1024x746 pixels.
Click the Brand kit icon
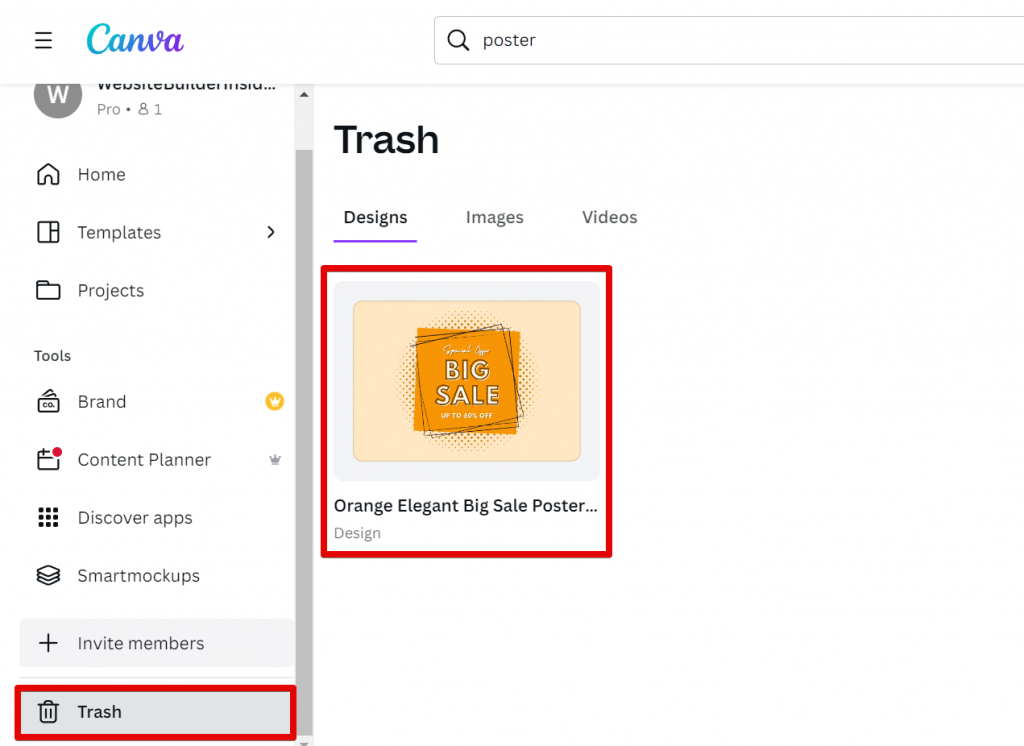point(48,402)
